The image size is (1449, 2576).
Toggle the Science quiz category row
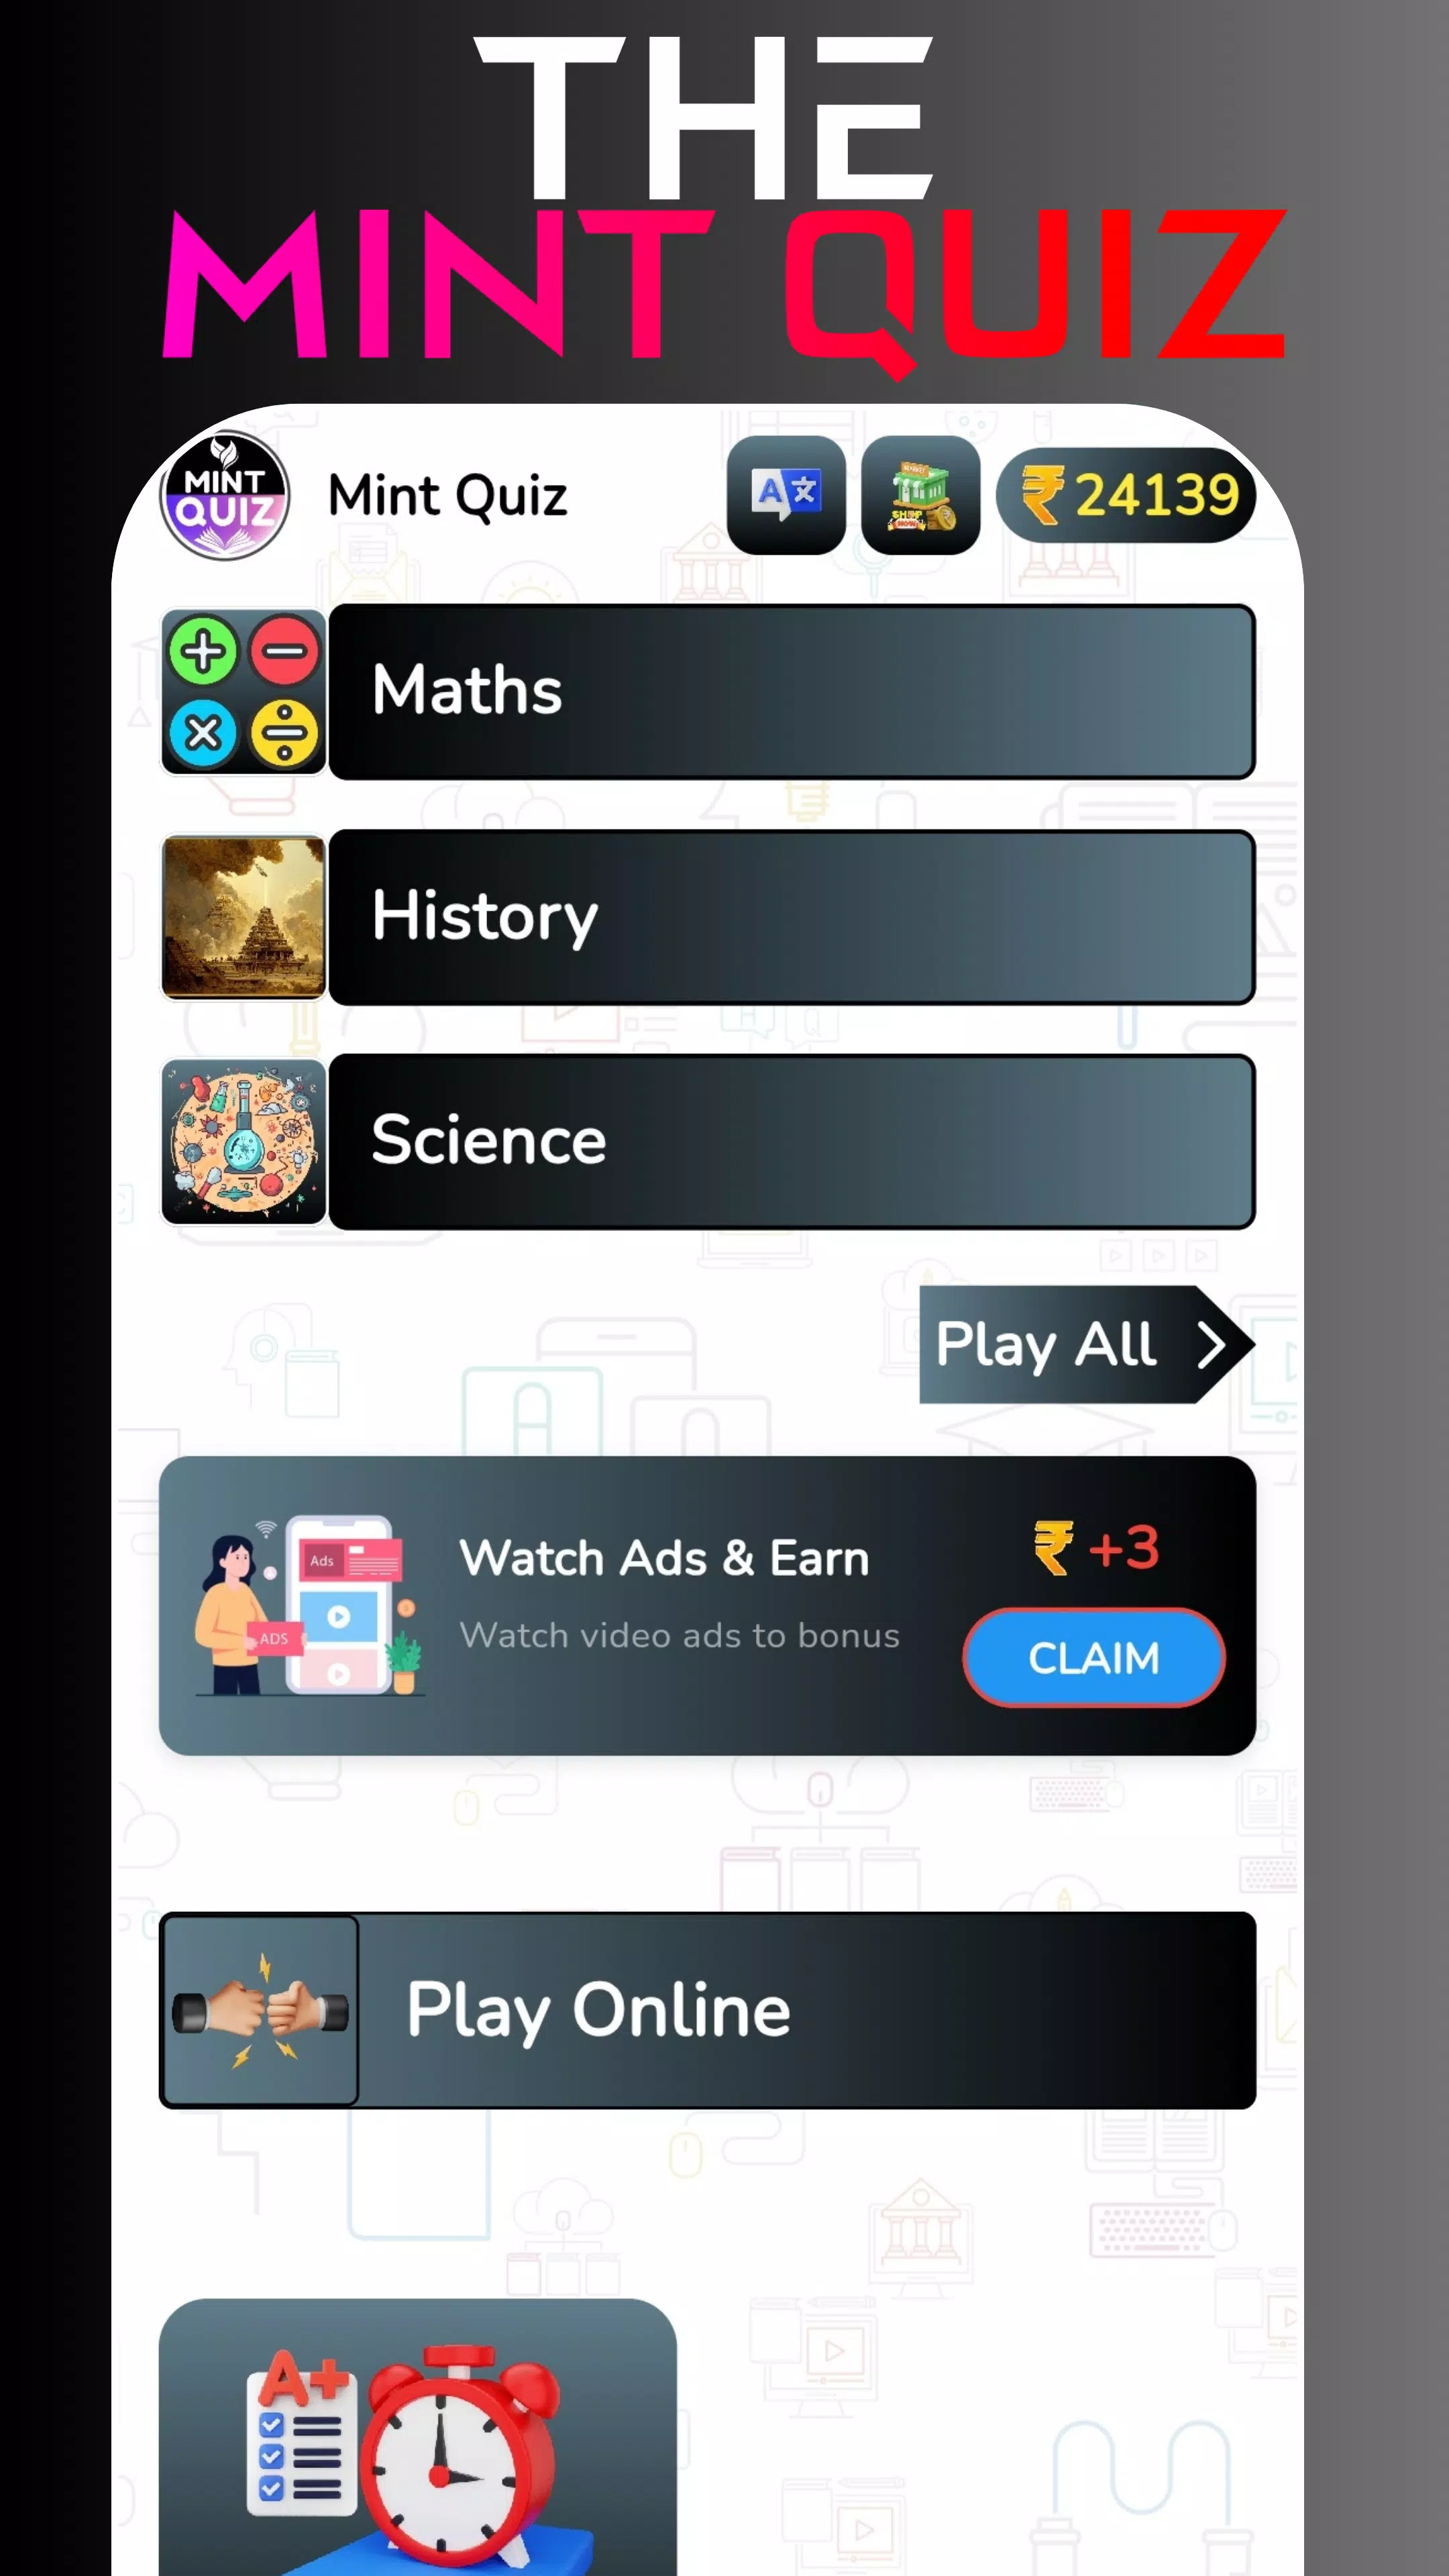click(708, 1139)
